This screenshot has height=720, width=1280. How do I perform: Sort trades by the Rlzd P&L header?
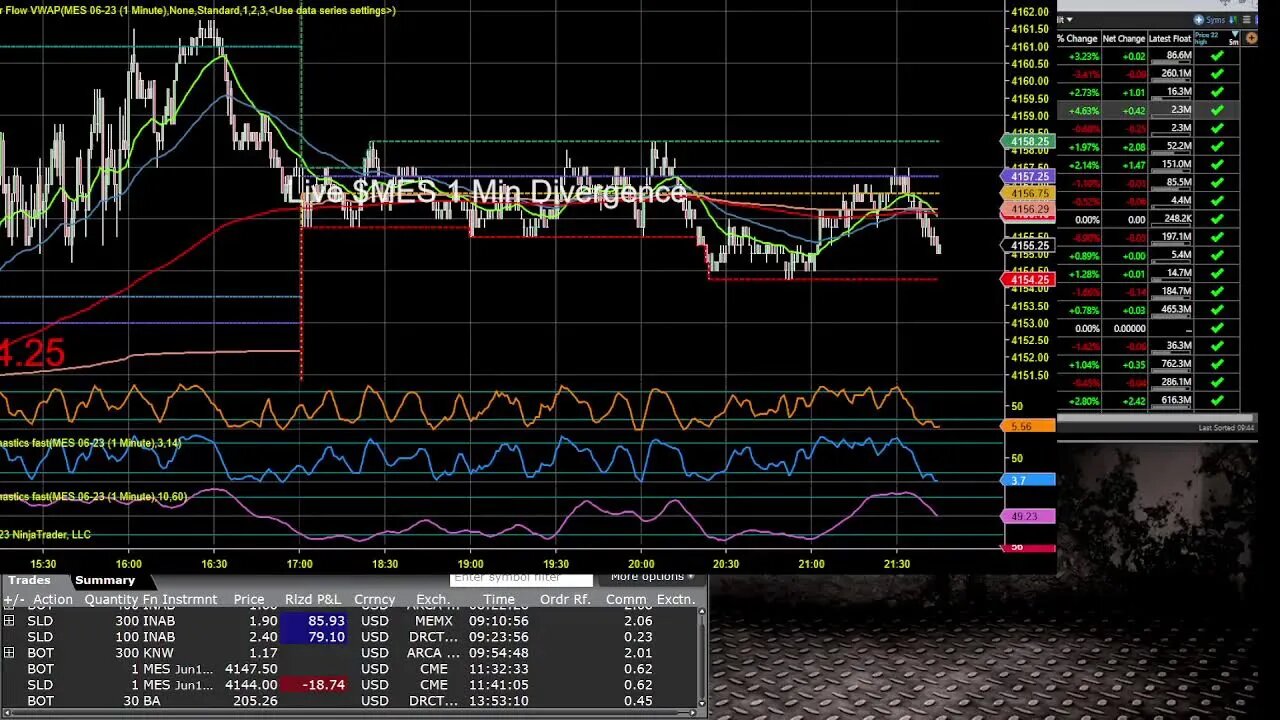314,600
